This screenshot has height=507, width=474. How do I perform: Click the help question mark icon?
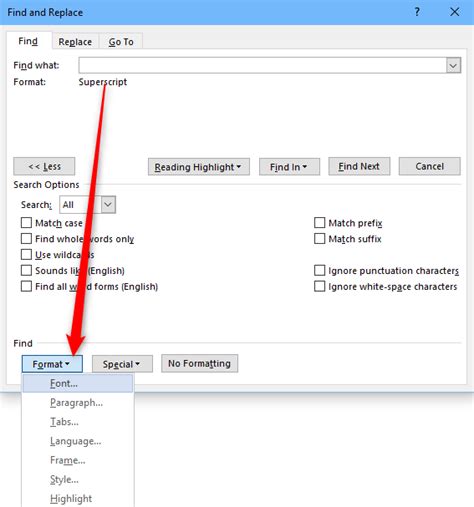417,12
